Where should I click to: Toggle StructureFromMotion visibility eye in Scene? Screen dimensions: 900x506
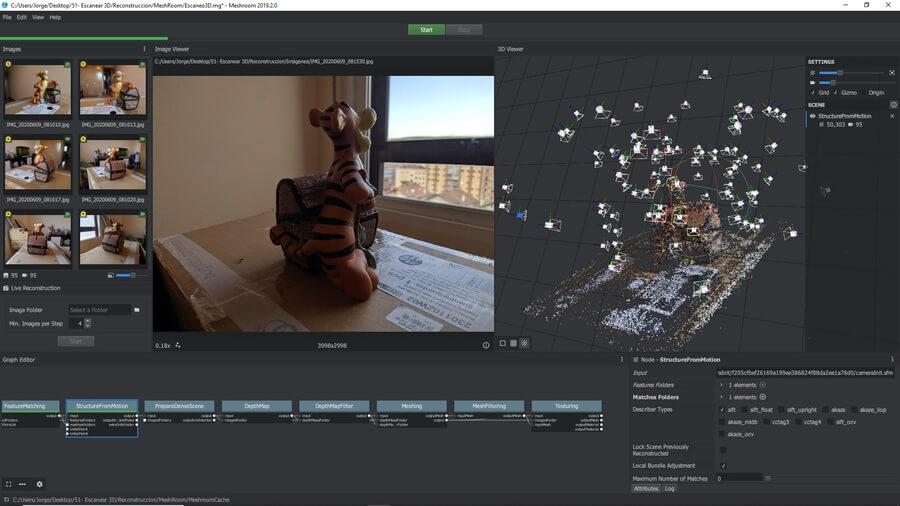point(812,116)
